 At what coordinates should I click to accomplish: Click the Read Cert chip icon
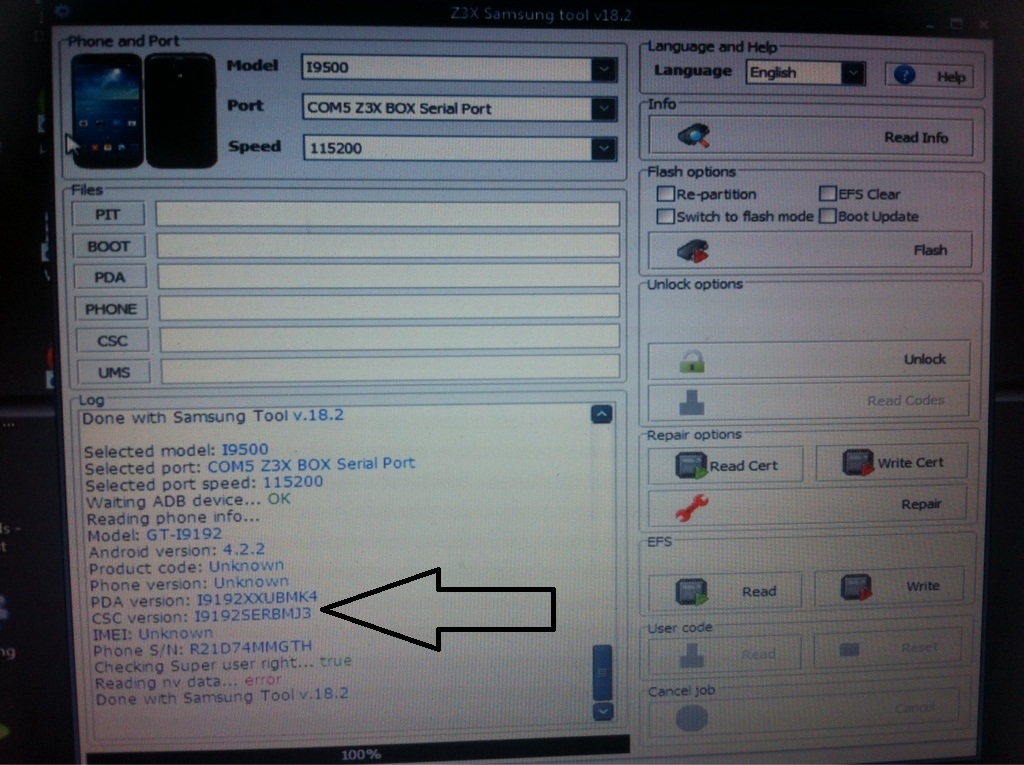click(691, 465)
